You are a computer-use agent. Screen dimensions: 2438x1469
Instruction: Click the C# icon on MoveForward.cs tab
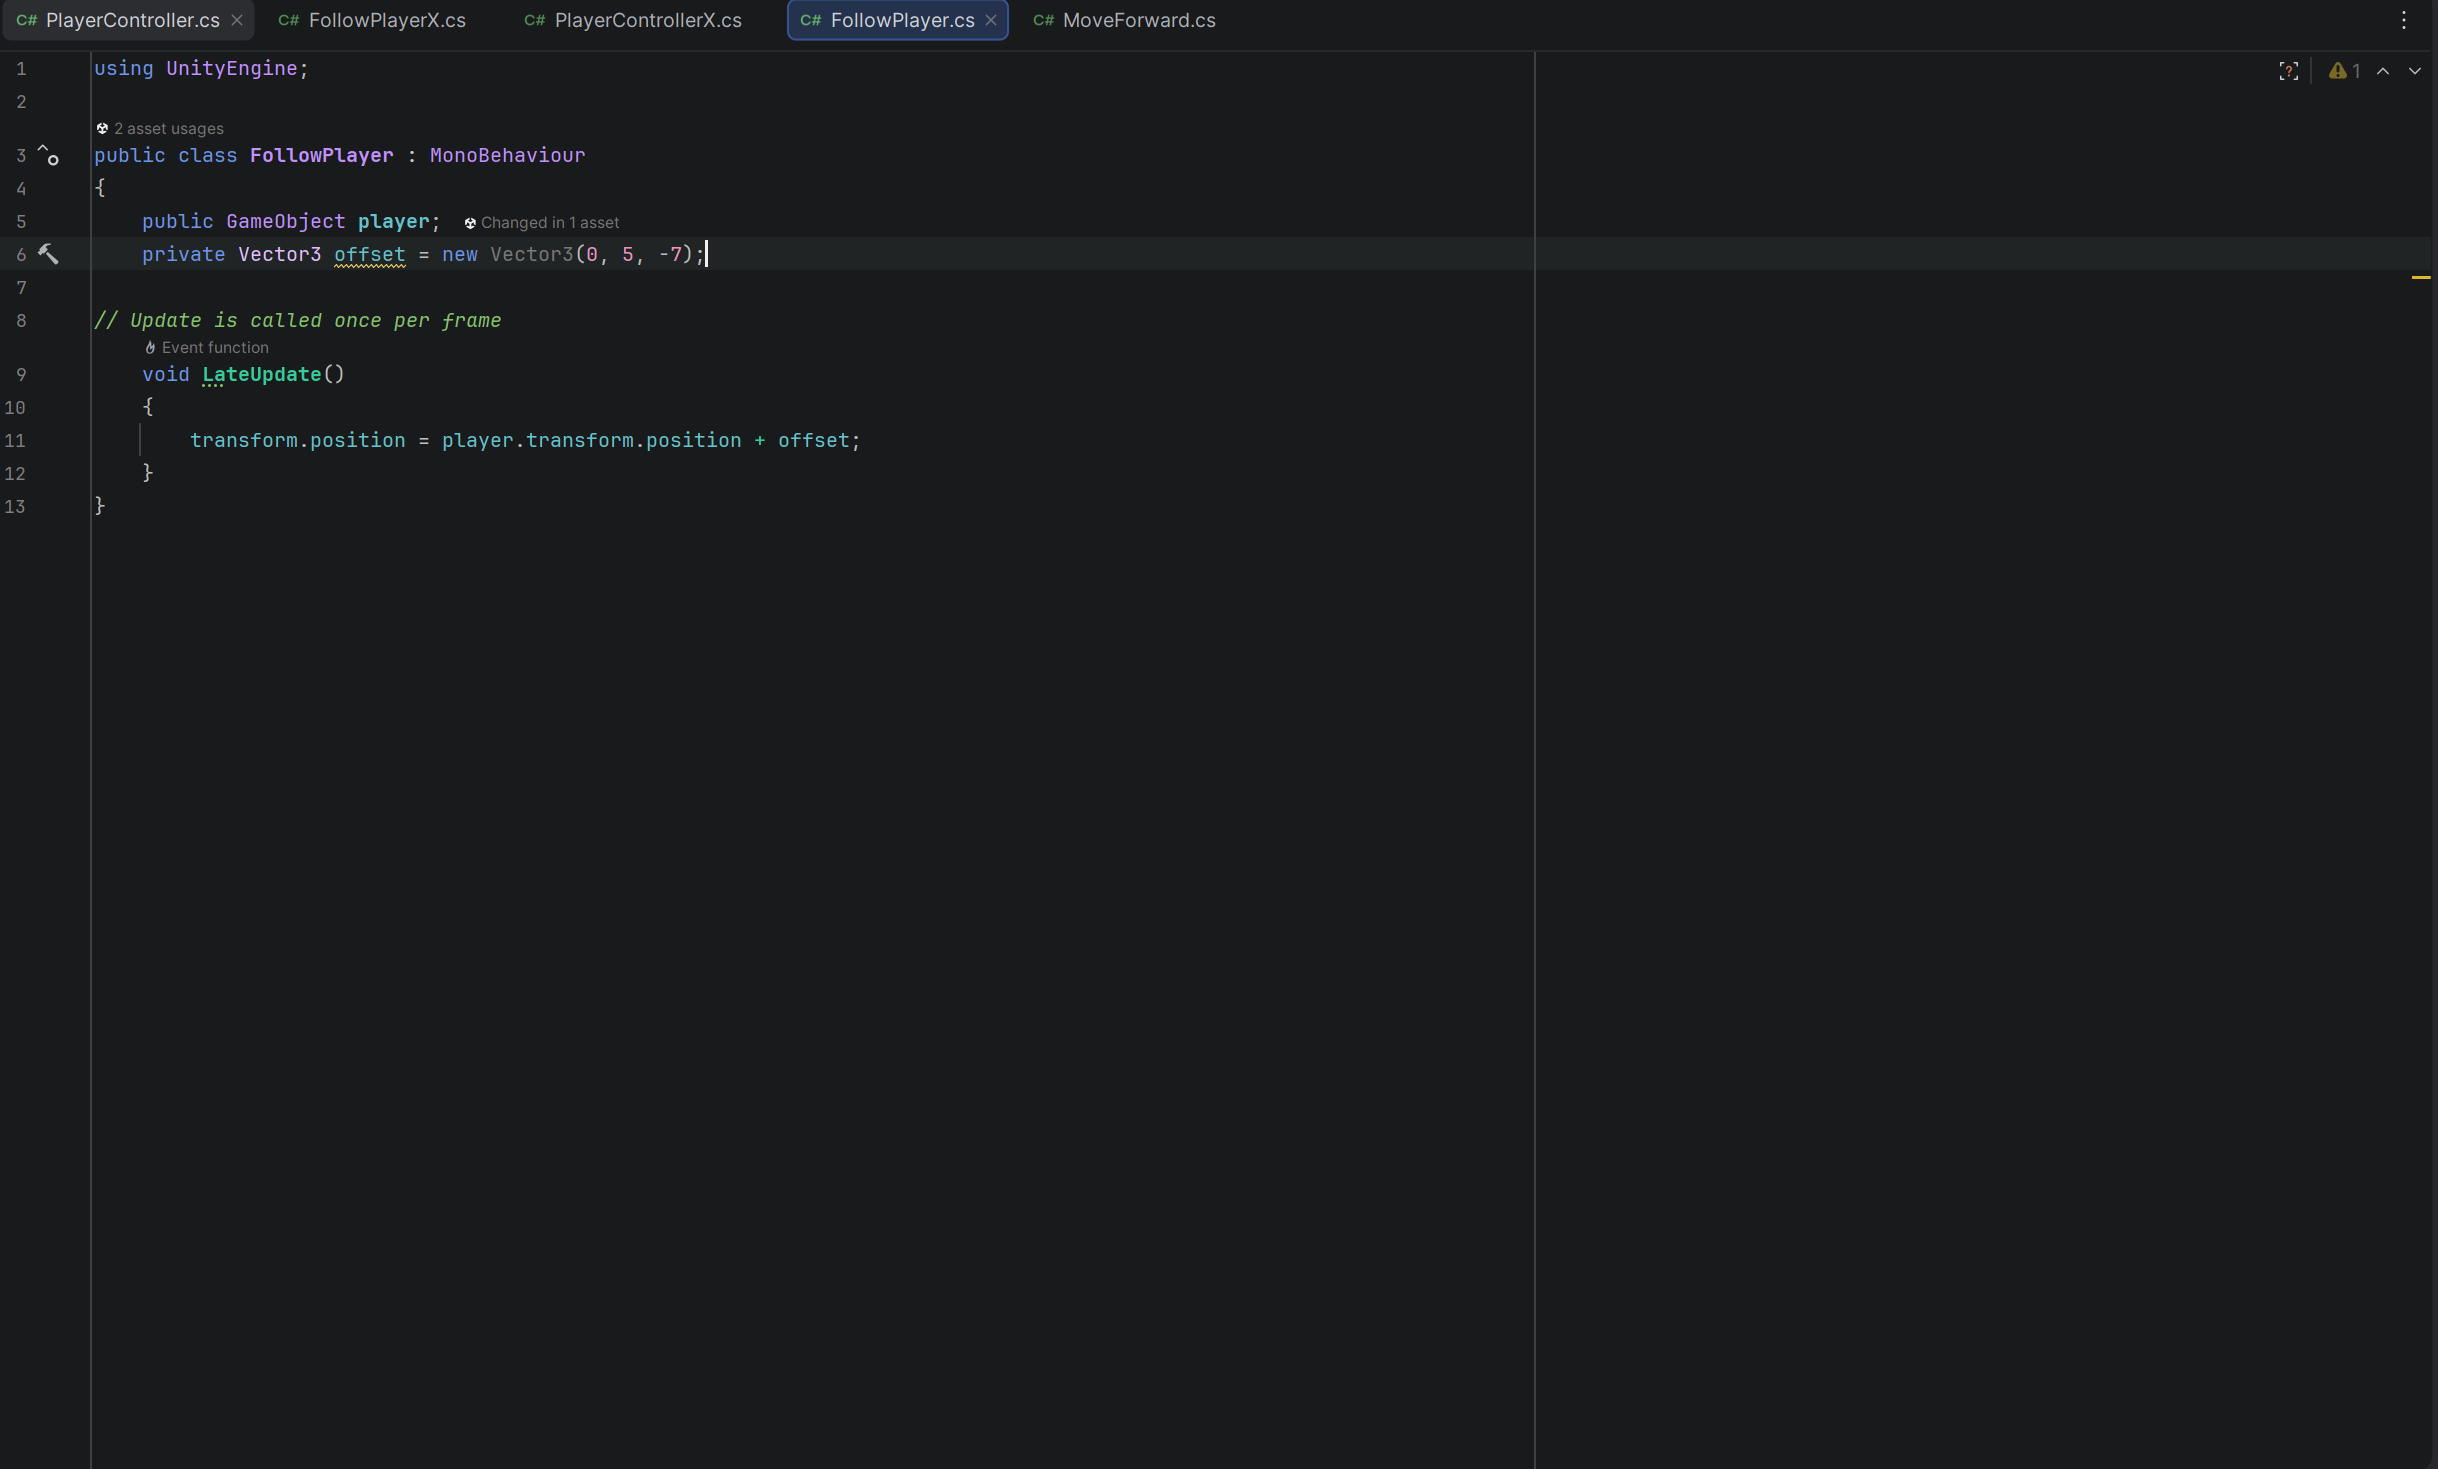1043,20
